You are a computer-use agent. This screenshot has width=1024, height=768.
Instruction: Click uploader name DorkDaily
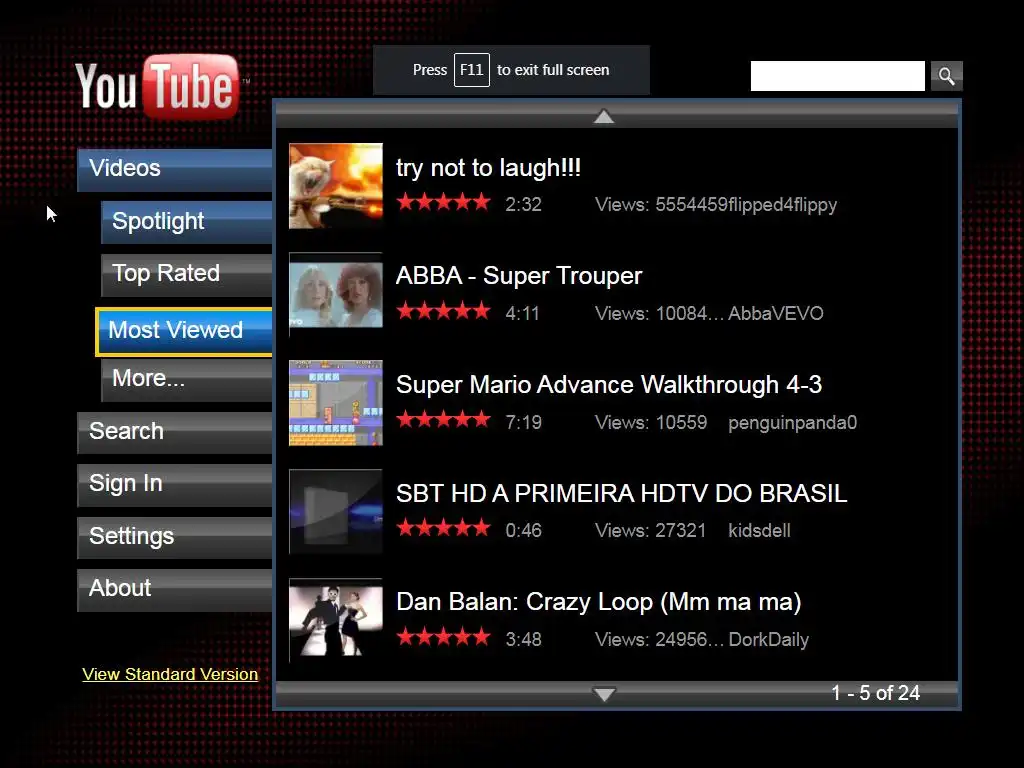pyautogui.click(x=769, y=639)
